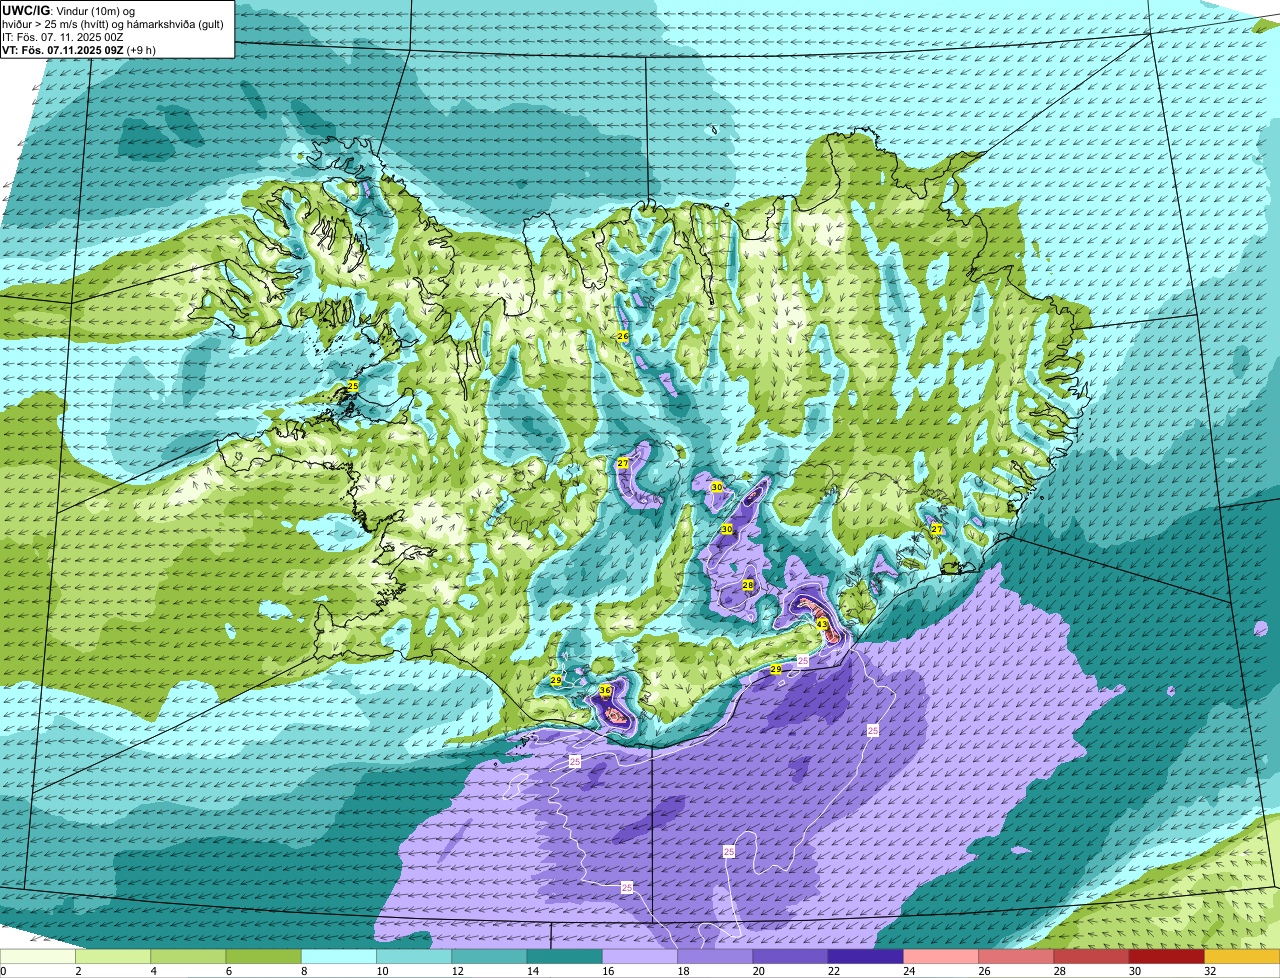Click the deep indigo 22–24 m/s legend swatch
The image size is (1280, 978).
point(865,956)
